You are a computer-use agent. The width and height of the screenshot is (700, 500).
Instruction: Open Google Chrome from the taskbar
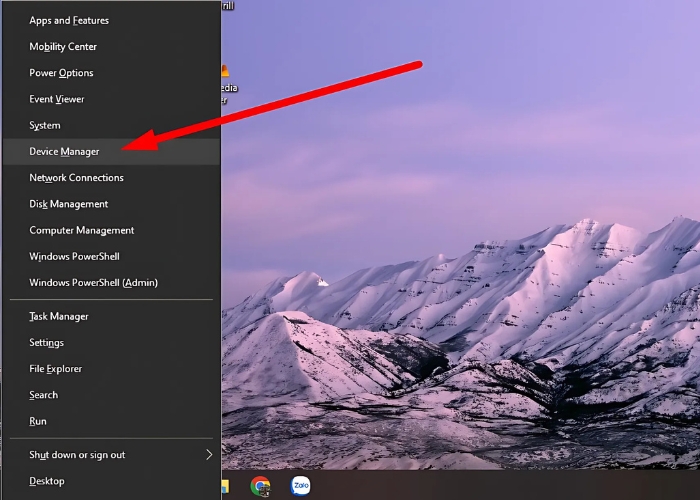(260, 486)
